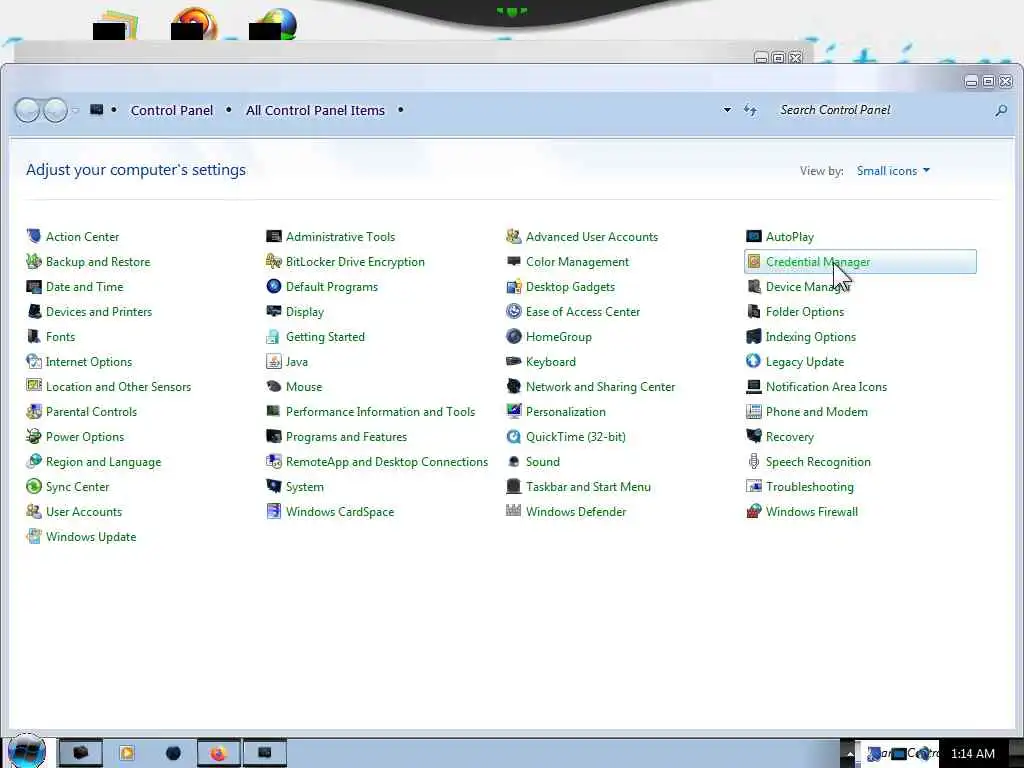Viewport: 1024px width, 768px height.
Task: Open Color Management link
Action: click(x=577, y=261)
